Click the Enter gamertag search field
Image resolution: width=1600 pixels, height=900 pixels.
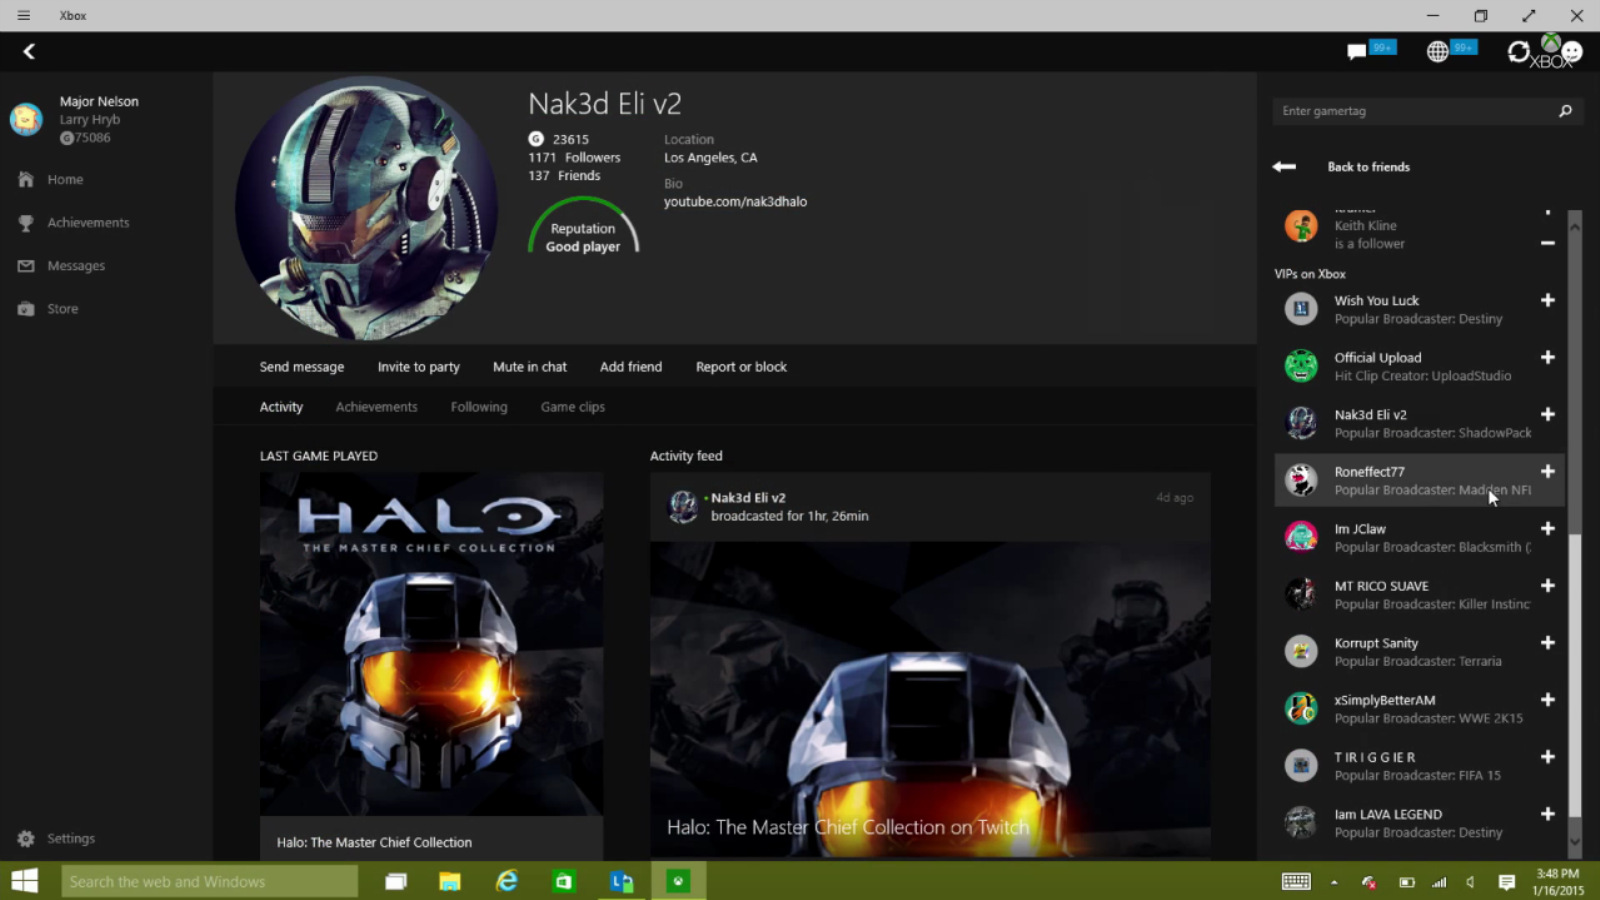(x=1410, y=111)
